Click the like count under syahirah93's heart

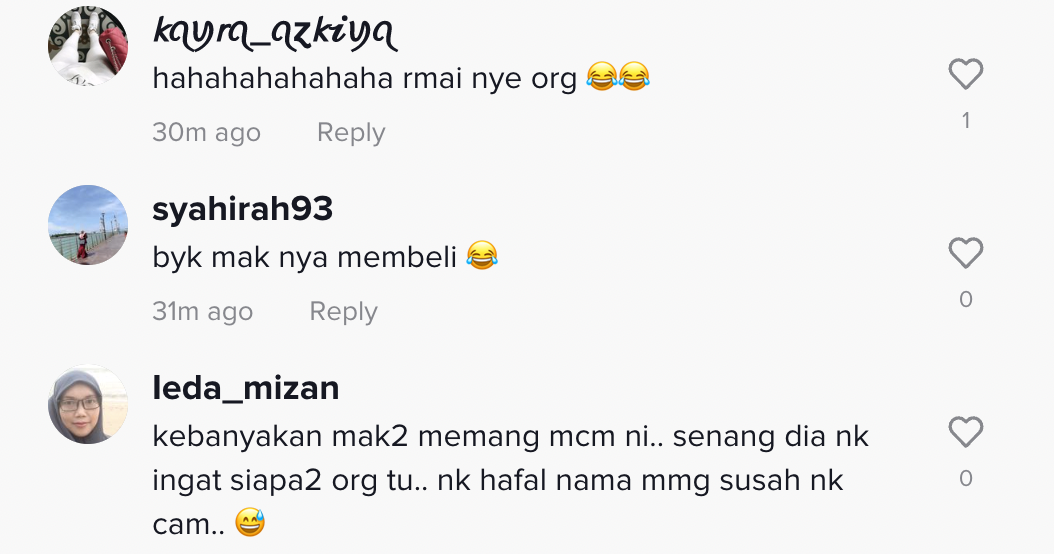[965, 300]
